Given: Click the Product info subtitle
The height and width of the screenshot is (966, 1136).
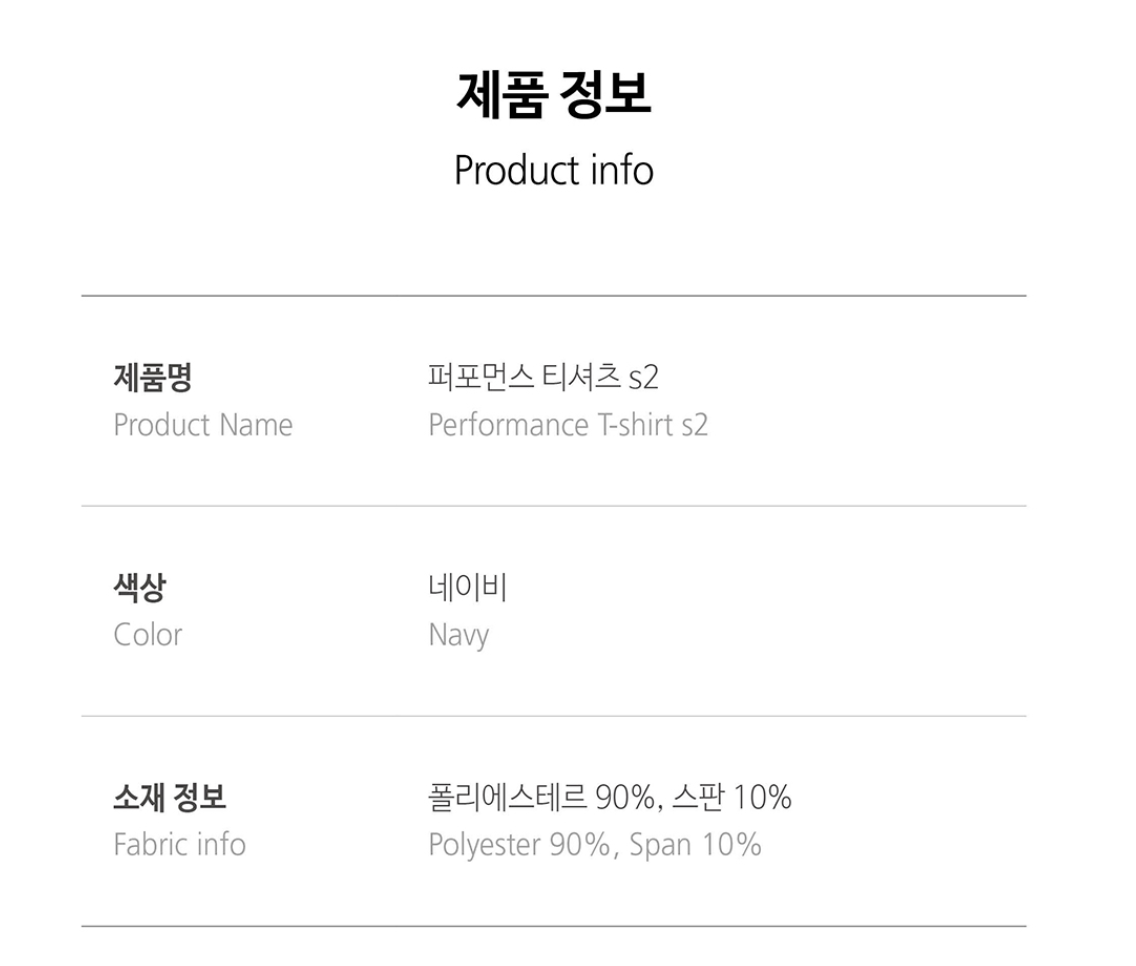Looking at the screenshot, I should [x=553, y=169].
